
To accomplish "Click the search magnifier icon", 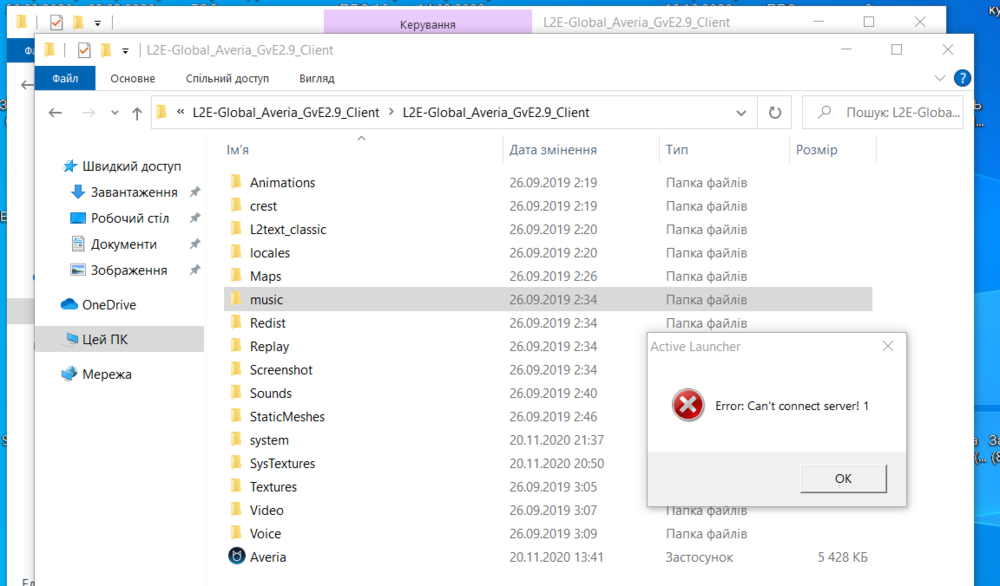I will click(825, 112).
